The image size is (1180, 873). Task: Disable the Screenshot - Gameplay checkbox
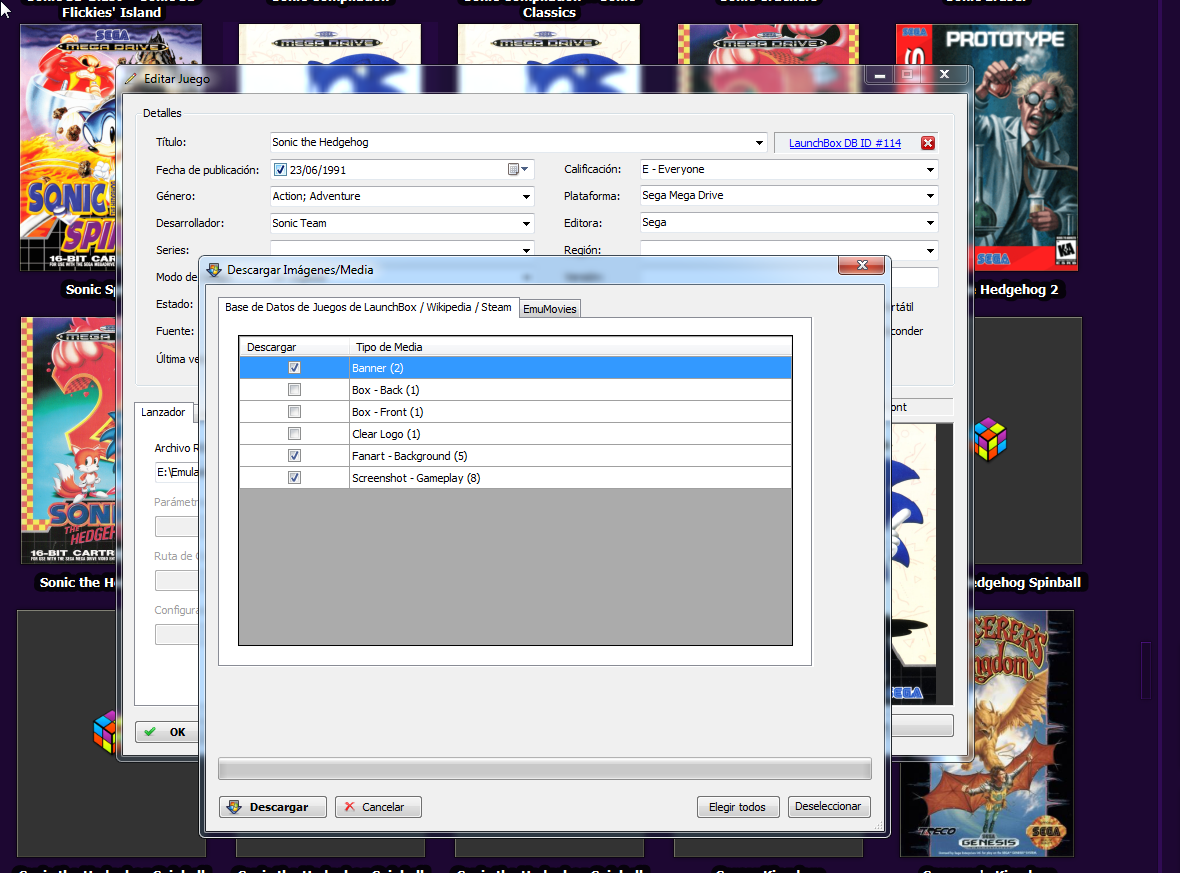tap(294, 477)
